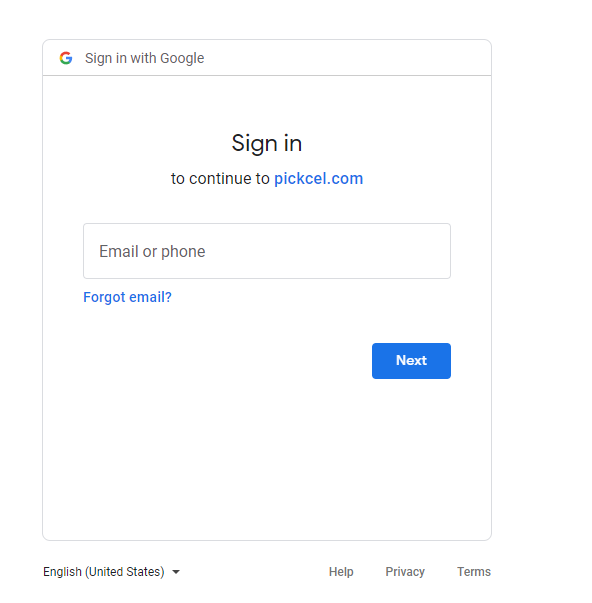Click the "Next" label on the button
This screenshot has width=592, height=603.
point(411,360)
